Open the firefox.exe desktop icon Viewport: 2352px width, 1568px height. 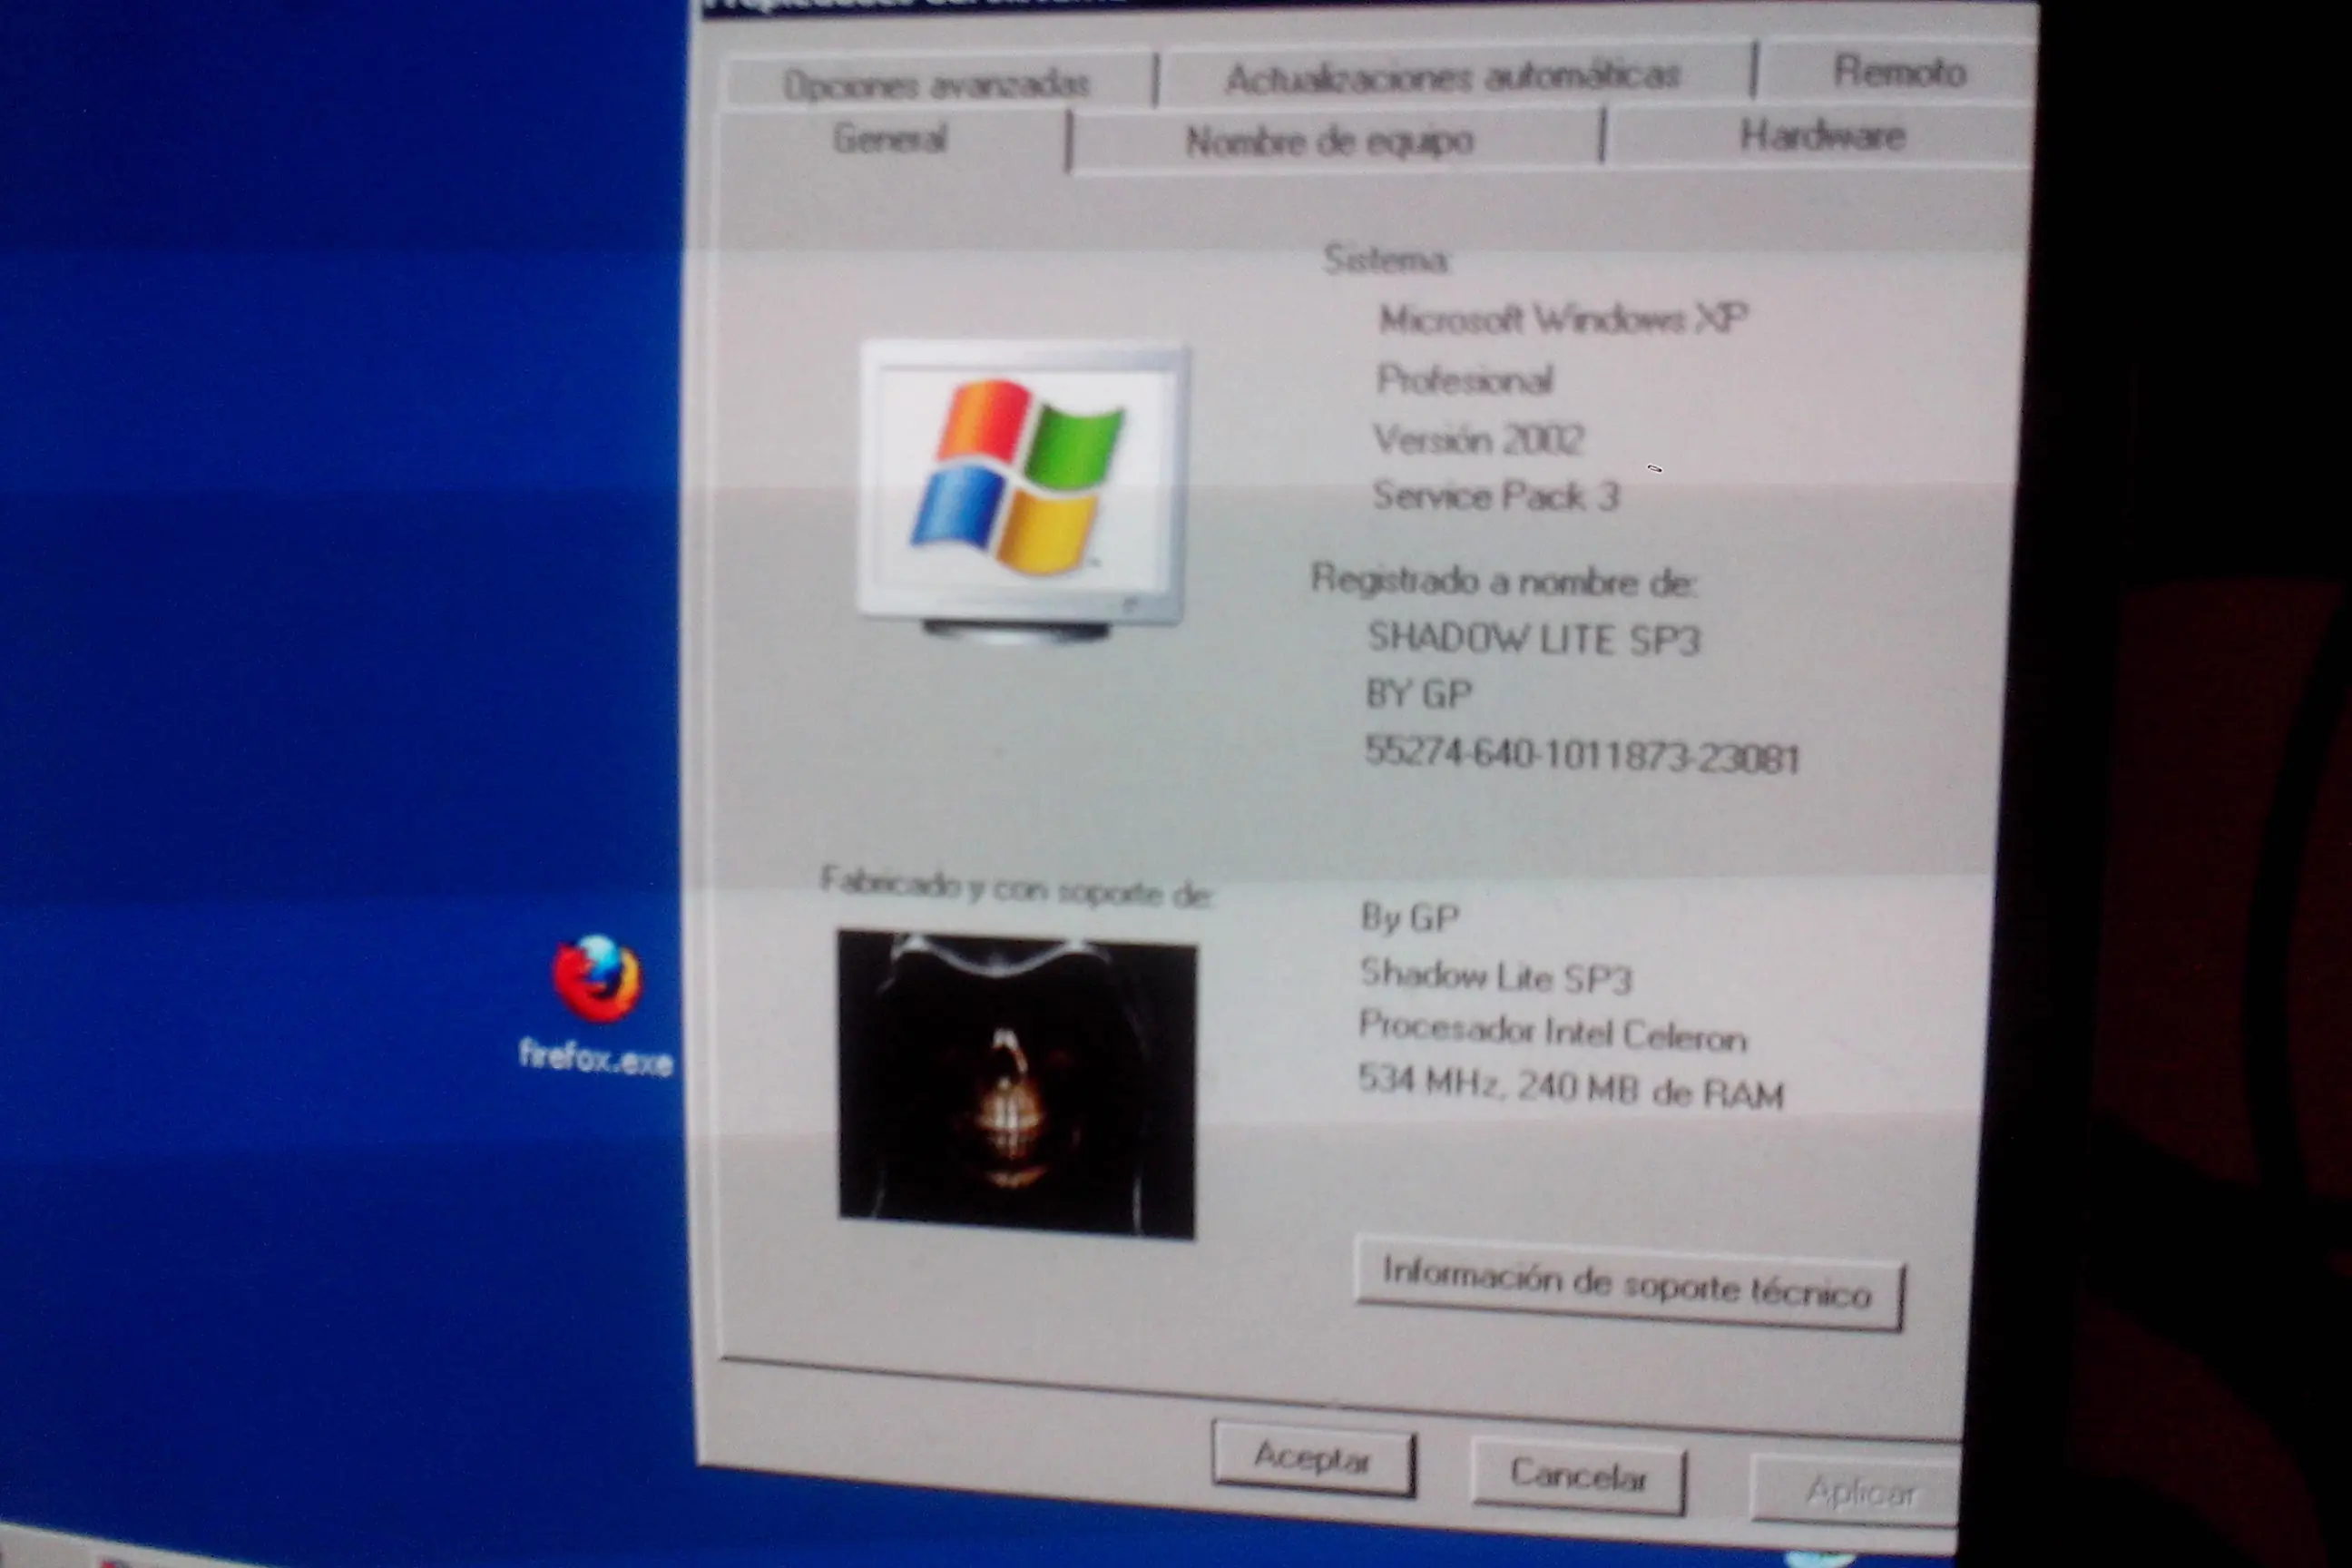click(597, 980)
